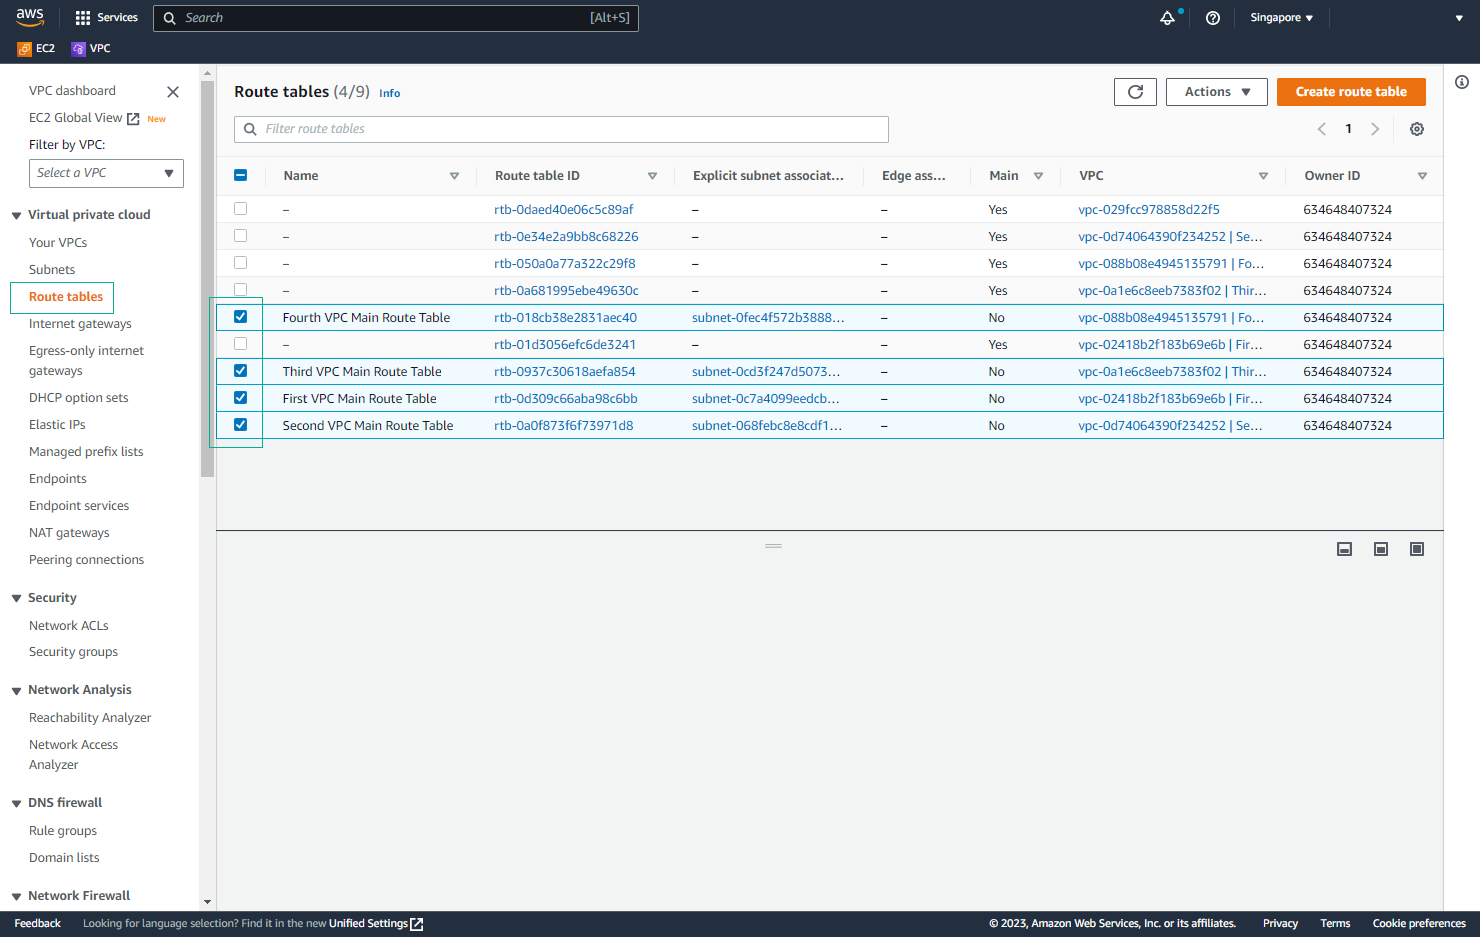Select row rtb-01d3056efc6de3241 checkbox

coord(240,344)
